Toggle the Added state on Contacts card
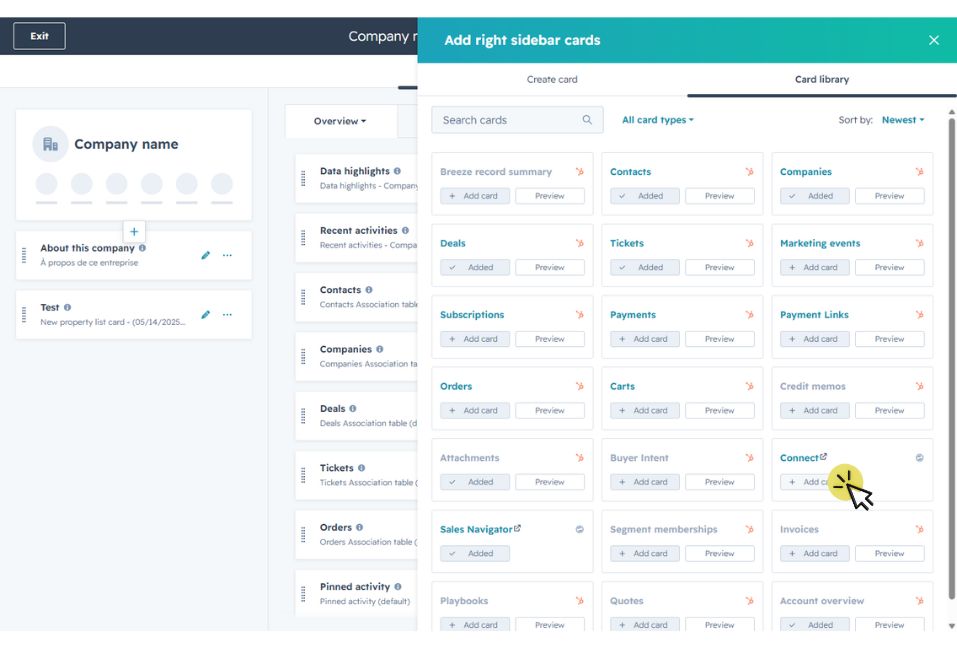957x648 pixels. pyautogui.click(x=645, y=196)
